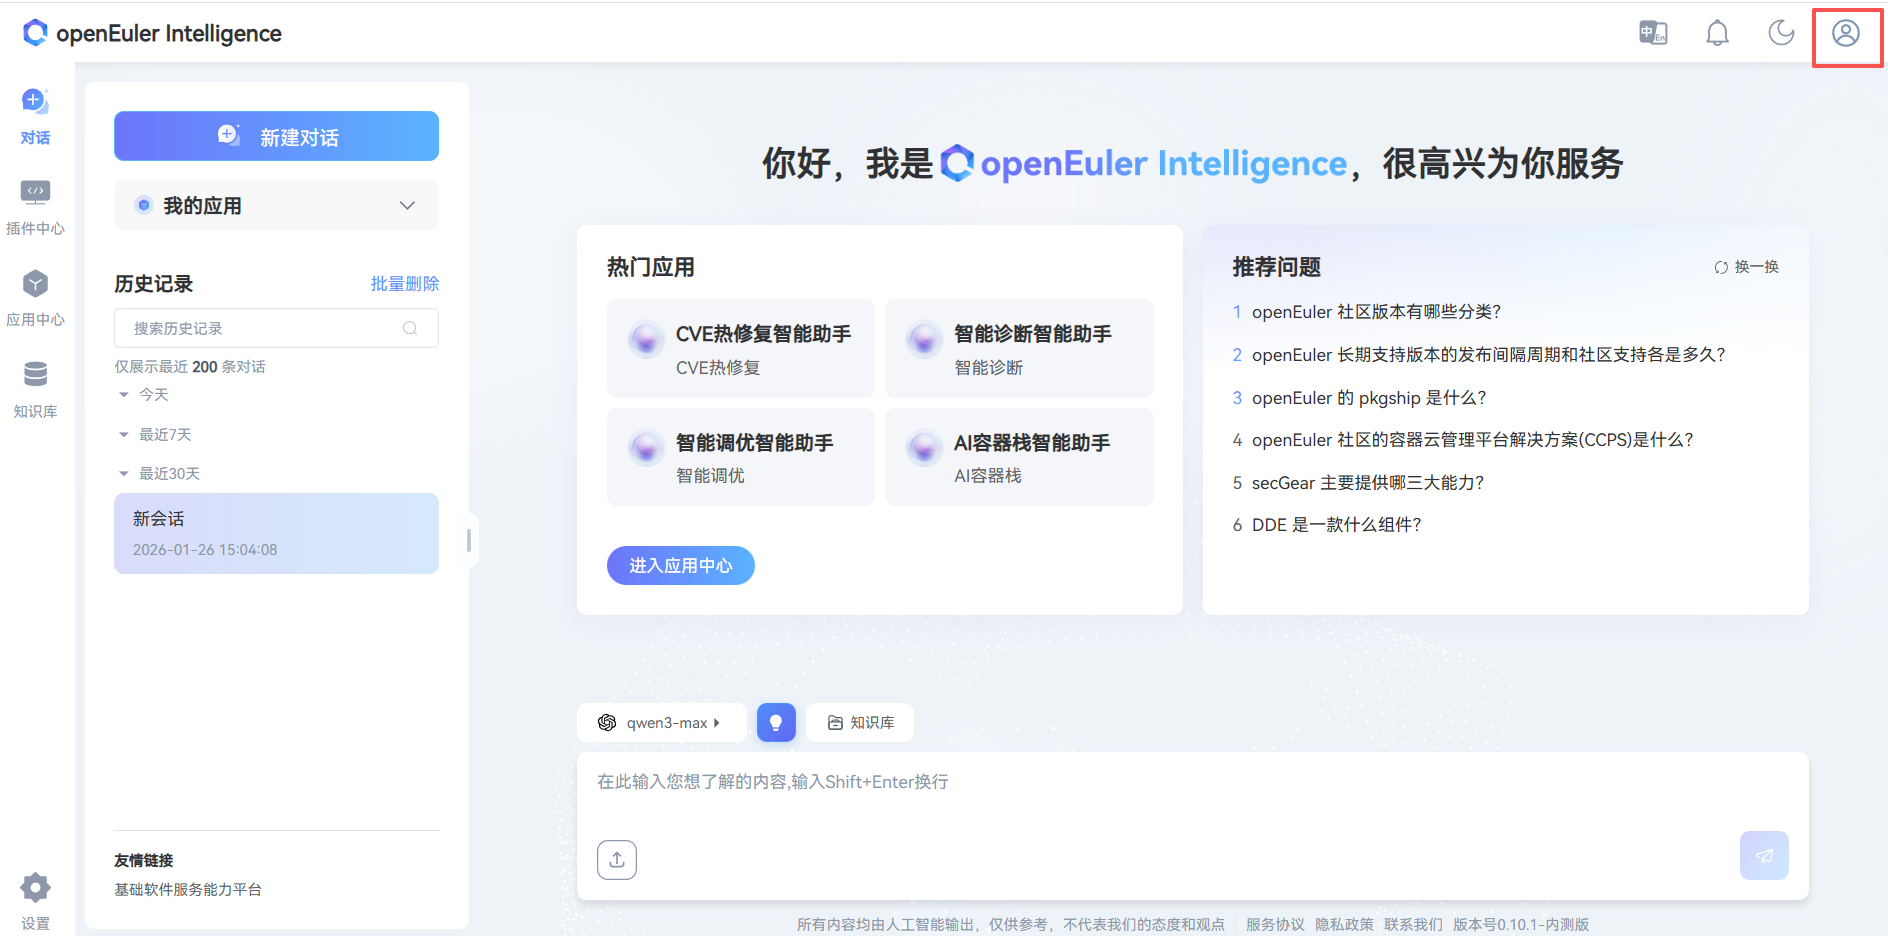Image resolution: width=1888 pixels, height=936 pixels.
Task: Select question about pkgship
Action: click(1369, 398)
